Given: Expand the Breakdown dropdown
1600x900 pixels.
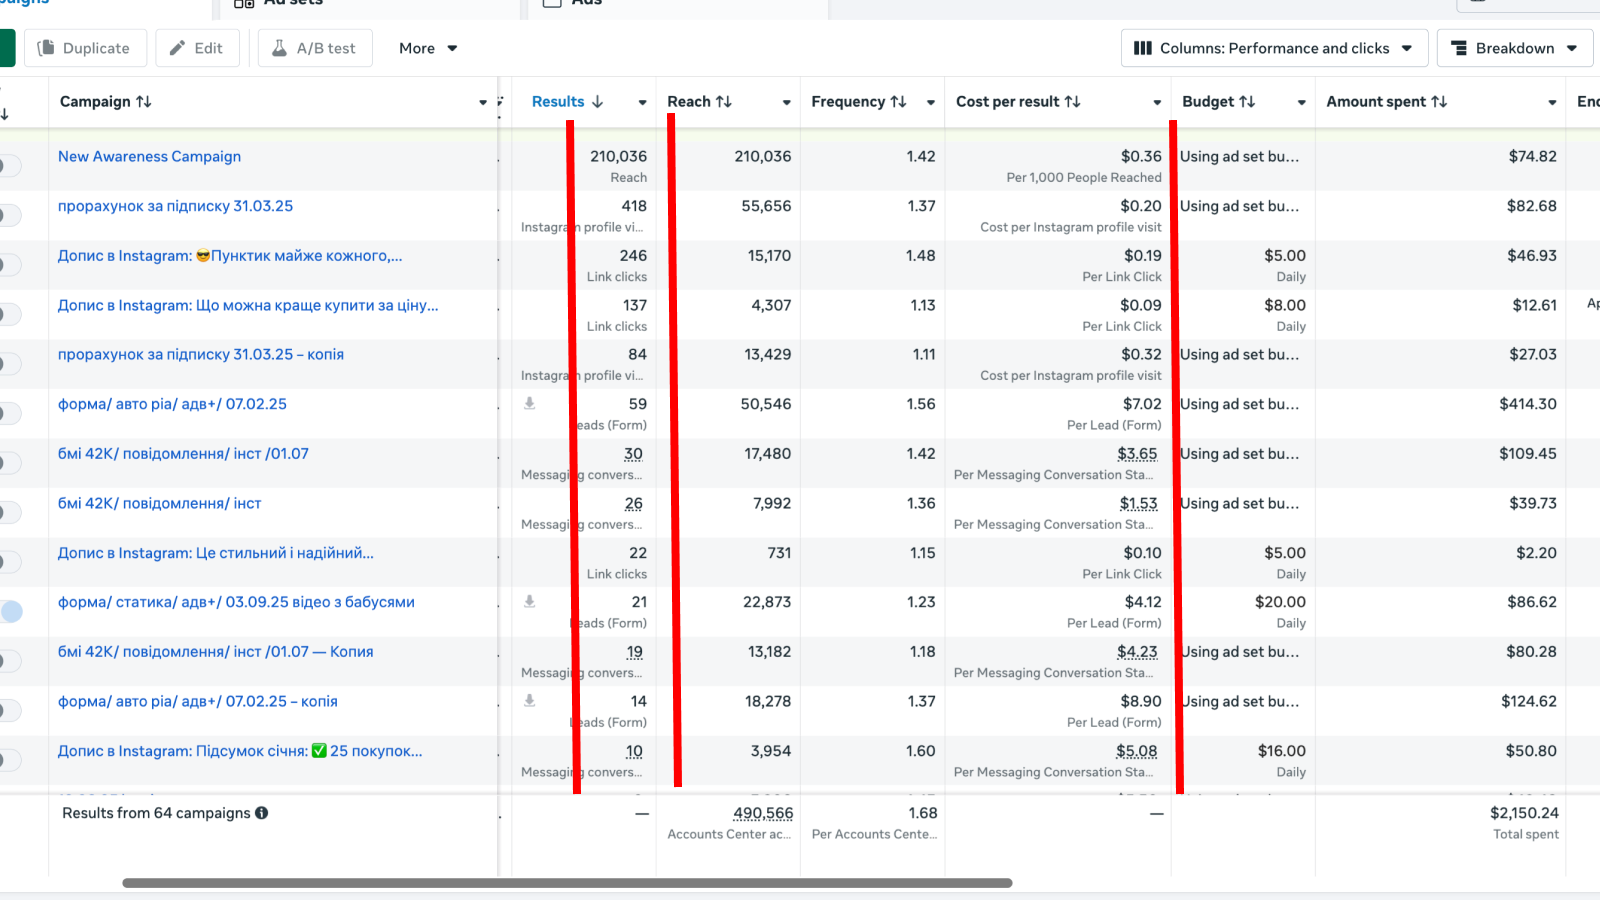Looking at the screenshot, I should tap(1514, 48).
